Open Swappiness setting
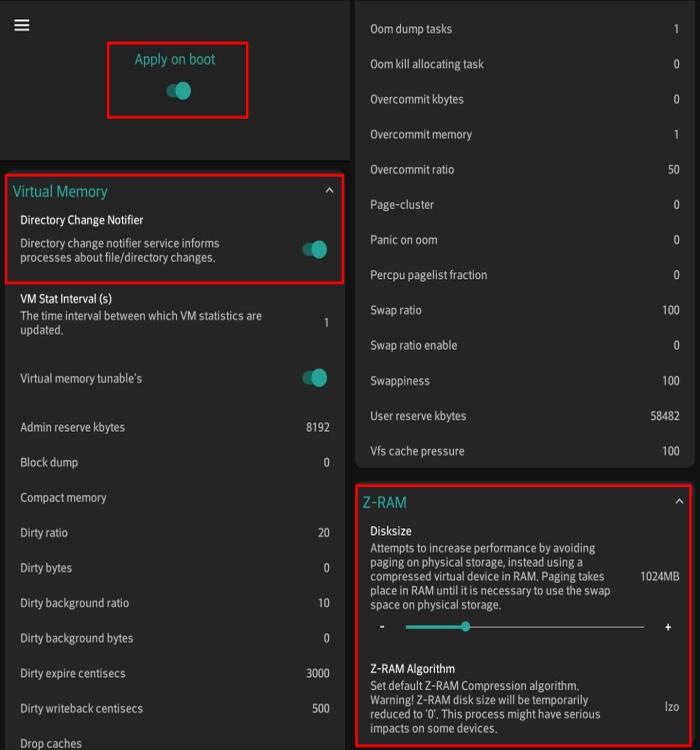Viewport: 700px width, 750px height. pos(524,381)
